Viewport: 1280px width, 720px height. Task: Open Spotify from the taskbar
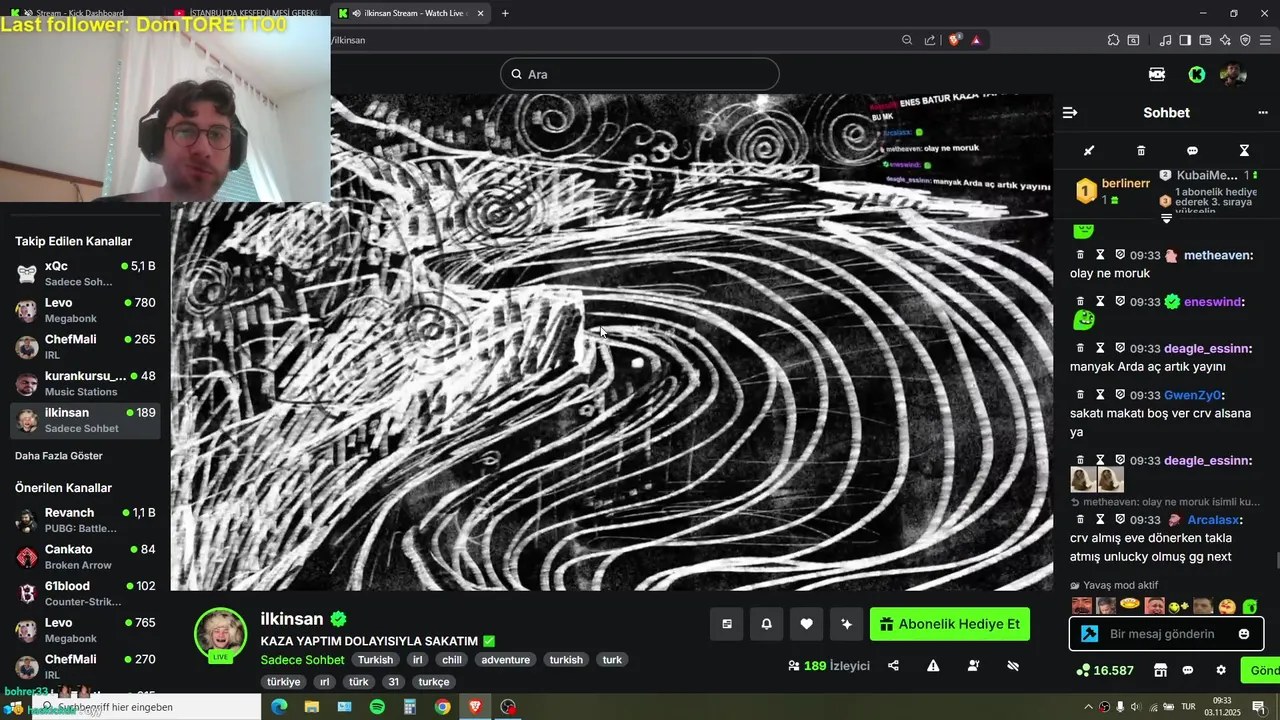coord(377,707)
